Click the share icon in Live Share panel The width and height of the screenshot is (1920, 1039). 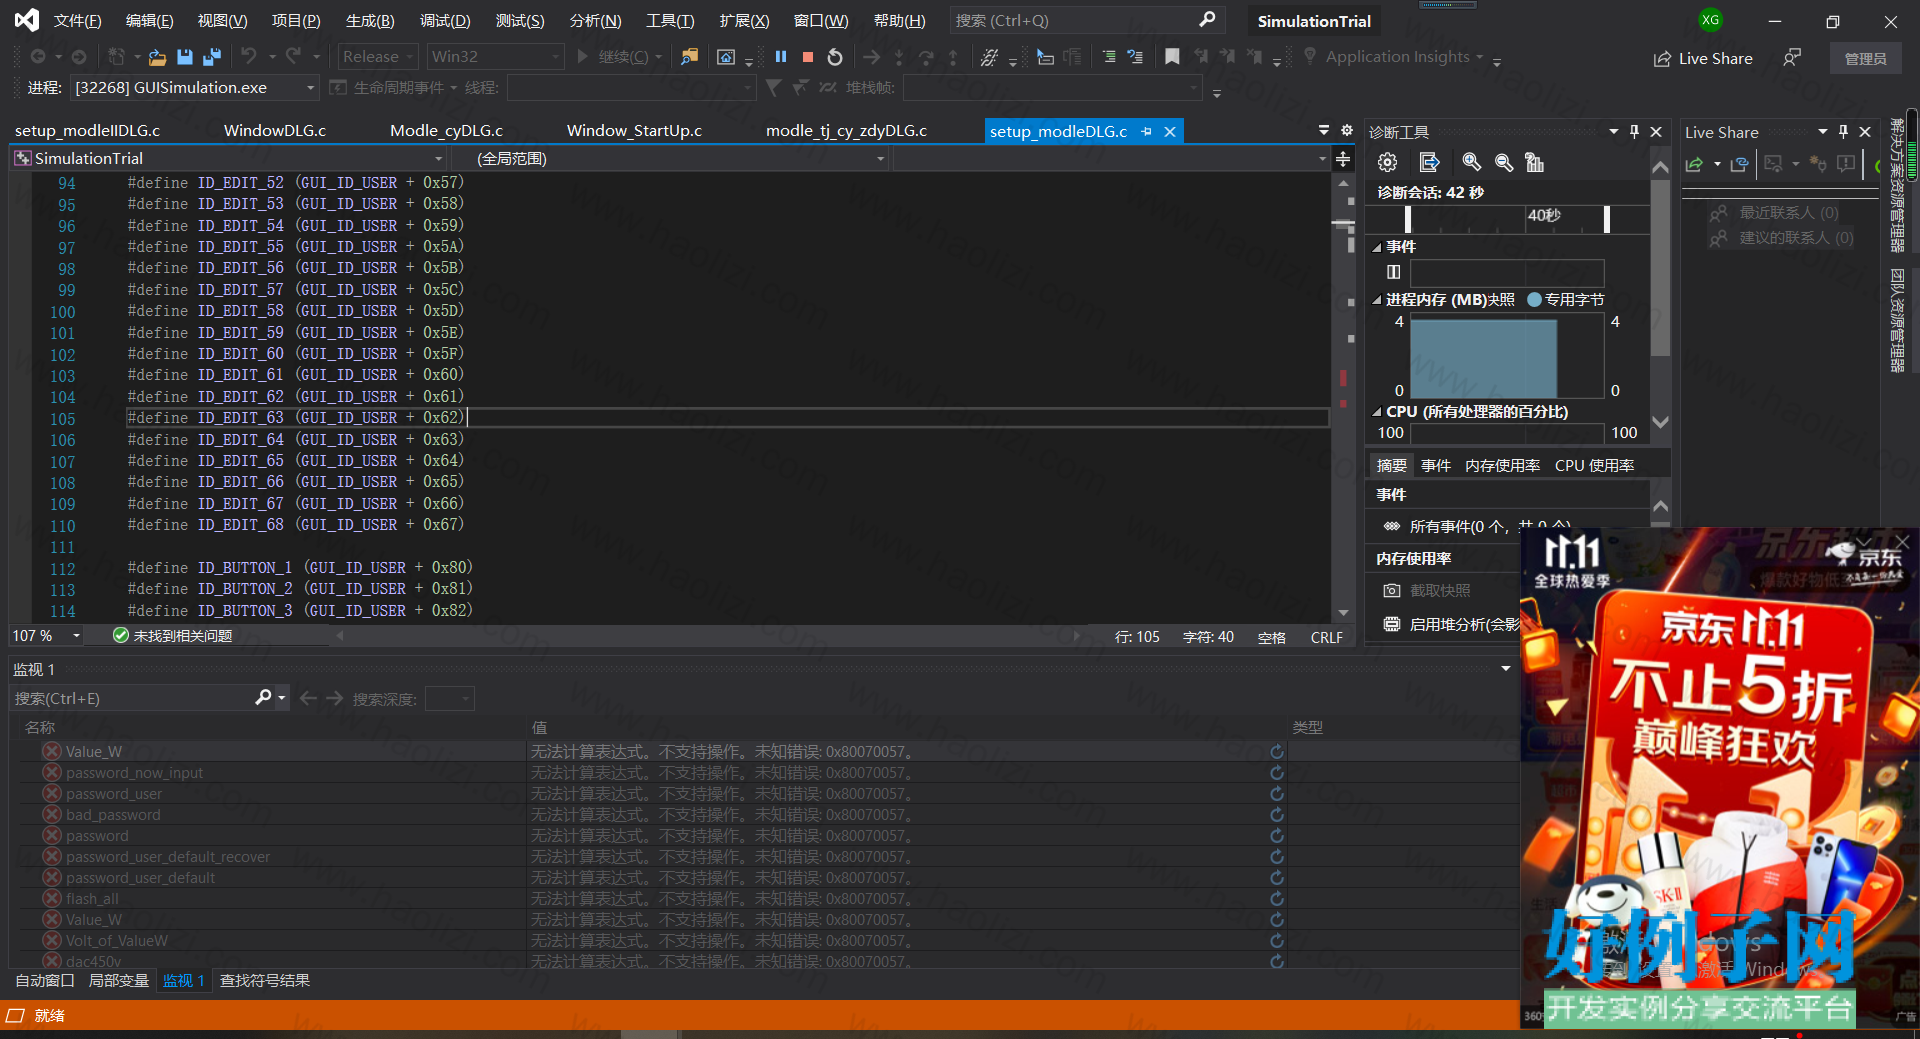pos(1694,164)
